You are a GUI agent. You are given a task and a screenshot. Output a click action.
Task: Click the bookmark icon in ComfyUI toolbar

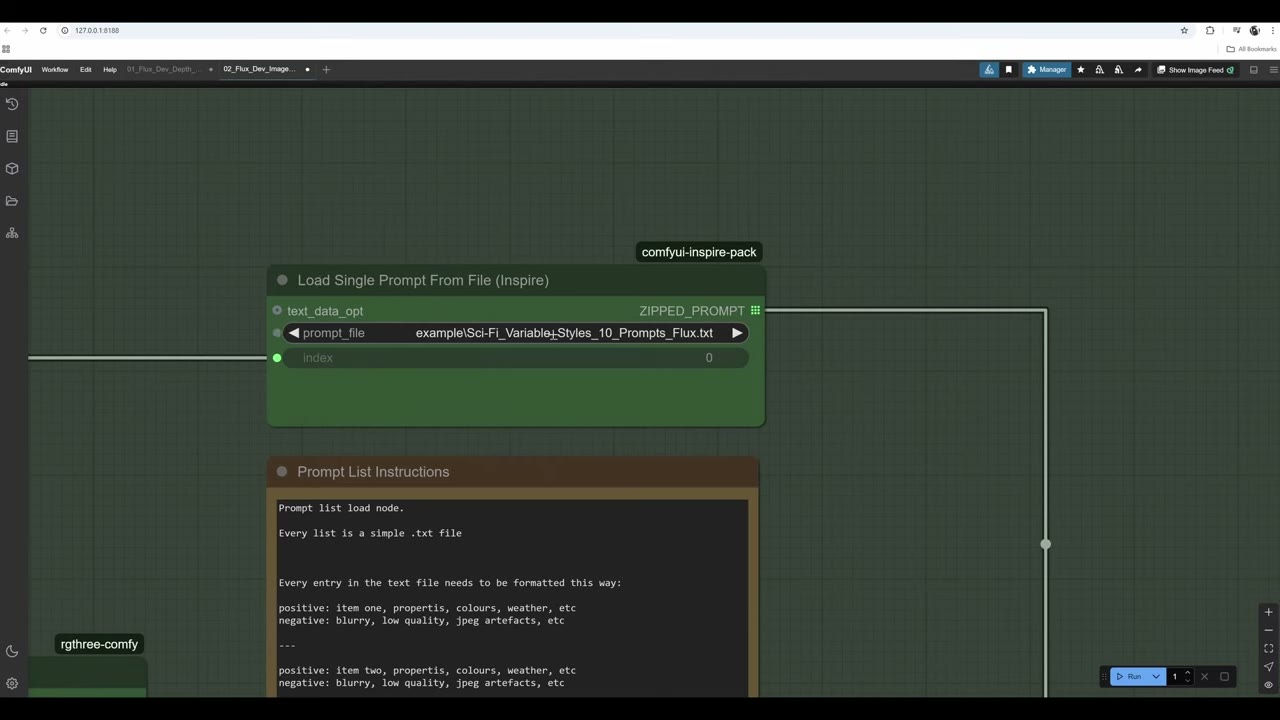(x=1008, y=70)
